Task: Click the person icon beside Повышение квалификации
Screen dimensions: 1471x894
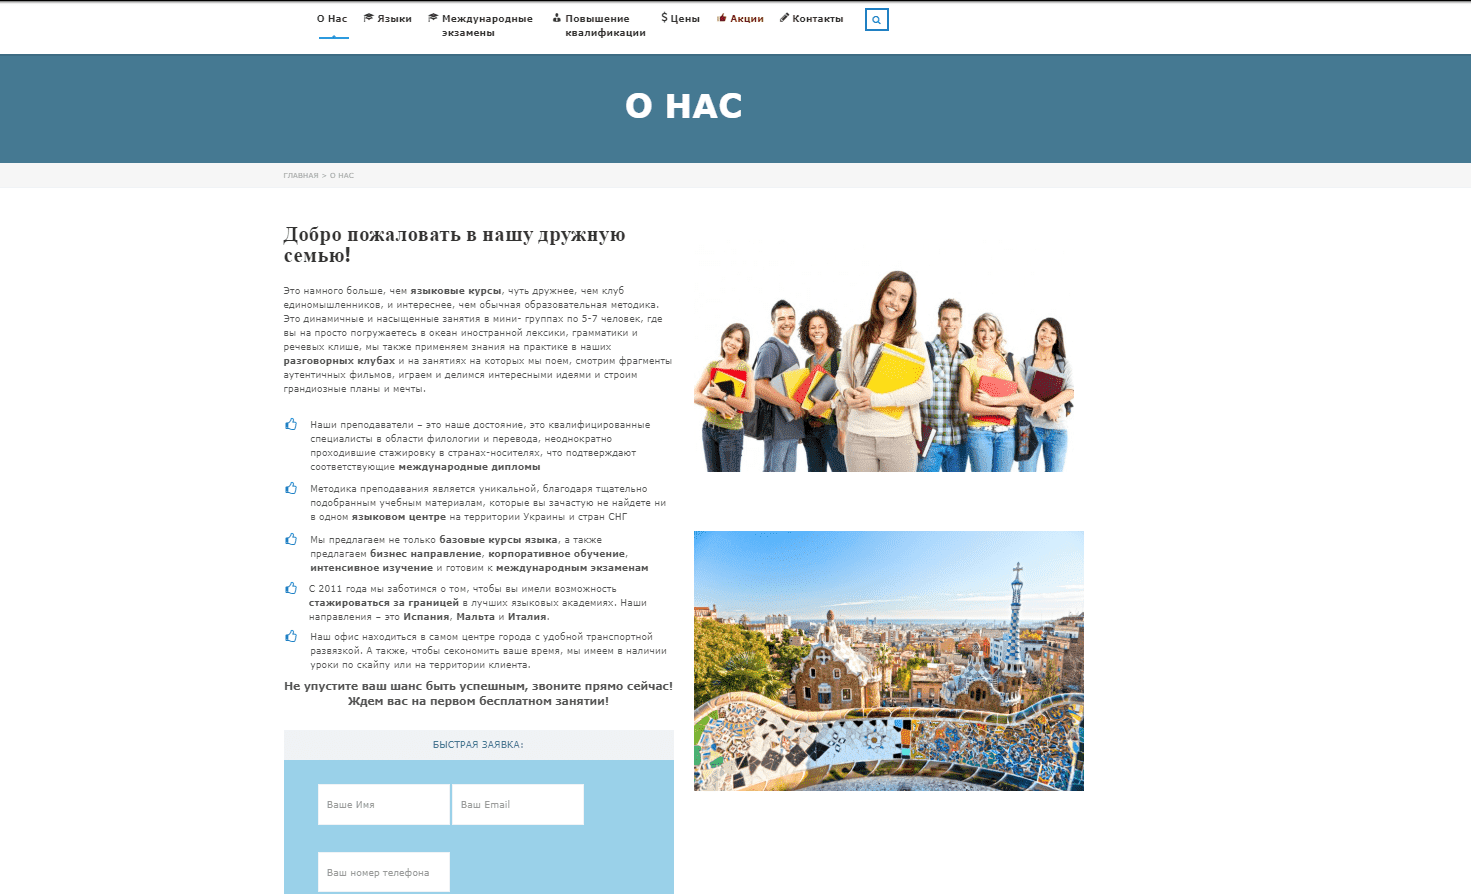Action: coord(556,17)
